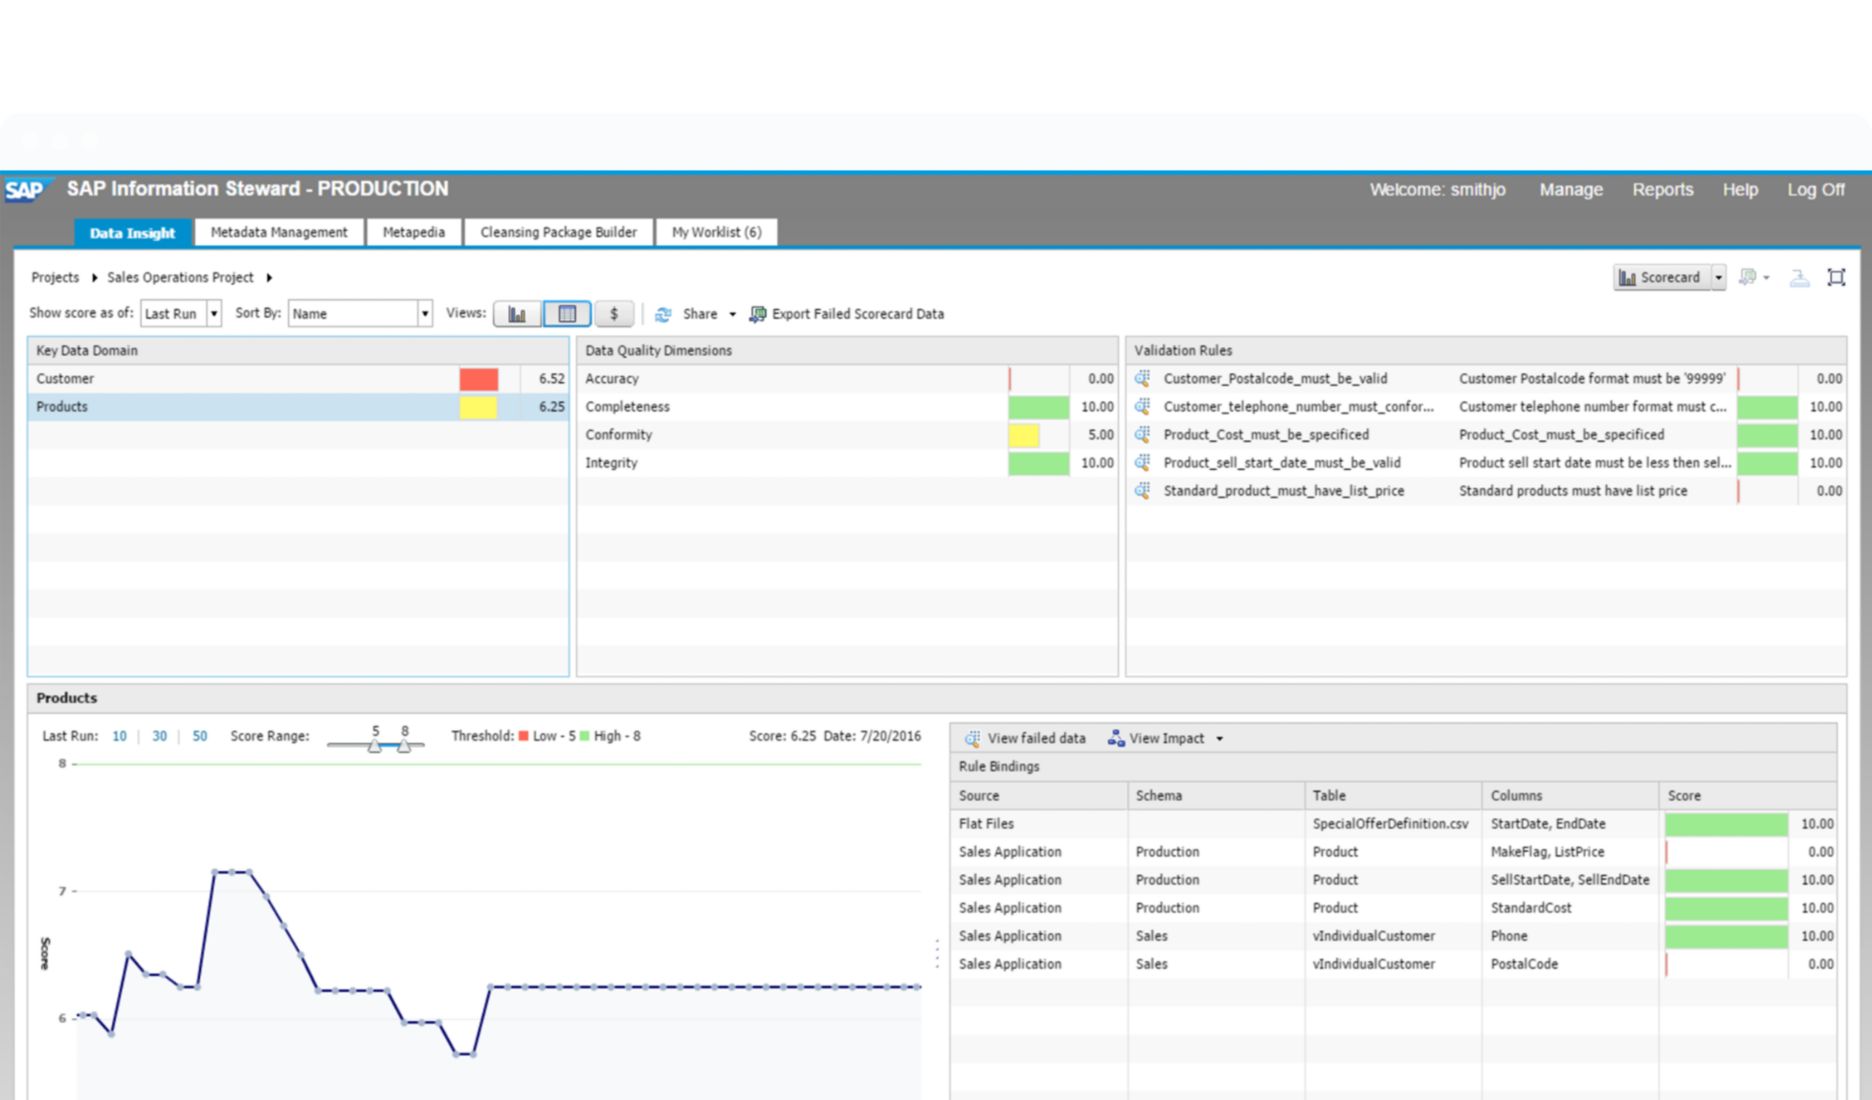Click the full screen icon at top right
Screen dimensions: 1872x1100
coord(1836,277)
